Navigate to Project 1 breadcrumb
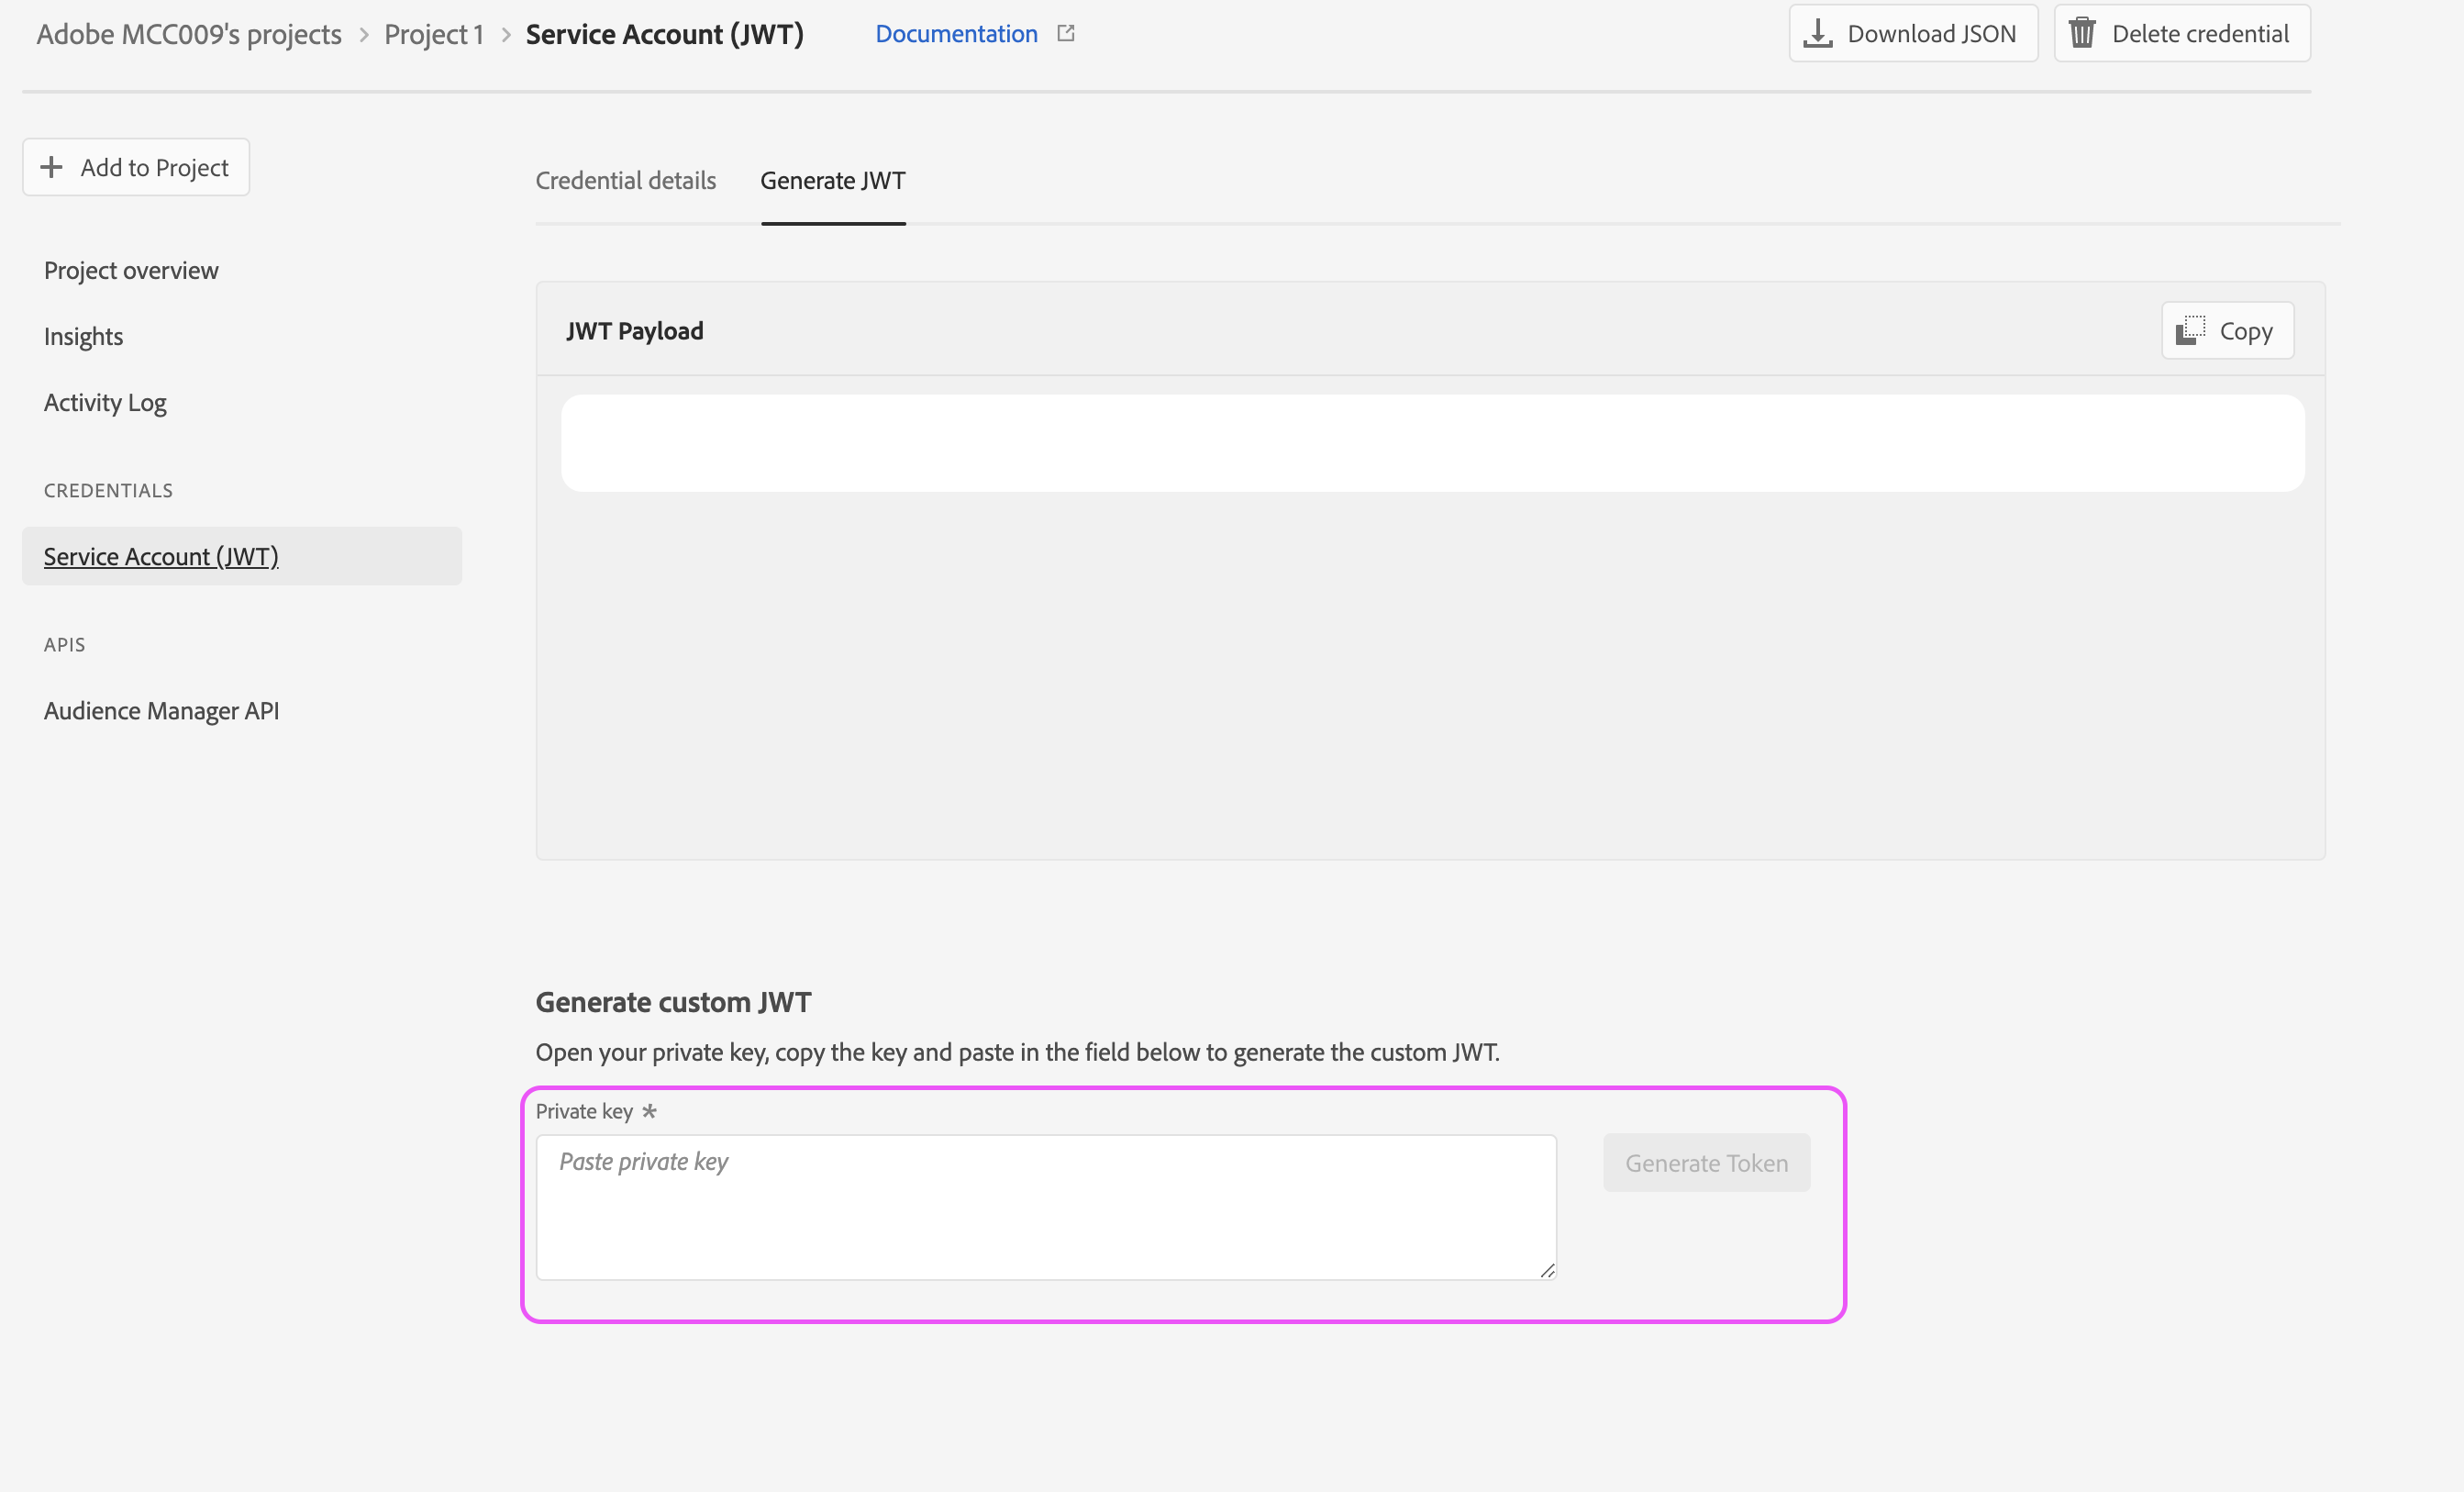Viewport: 2464px width, 1492px height. 434,34
